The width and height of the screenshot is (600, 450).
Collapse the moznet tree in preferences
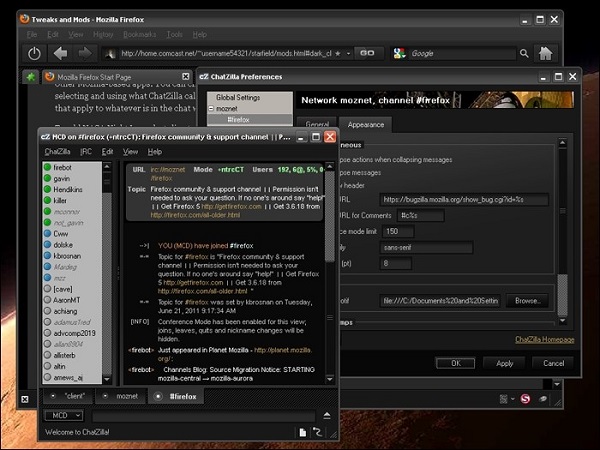(x=212, y=108)
